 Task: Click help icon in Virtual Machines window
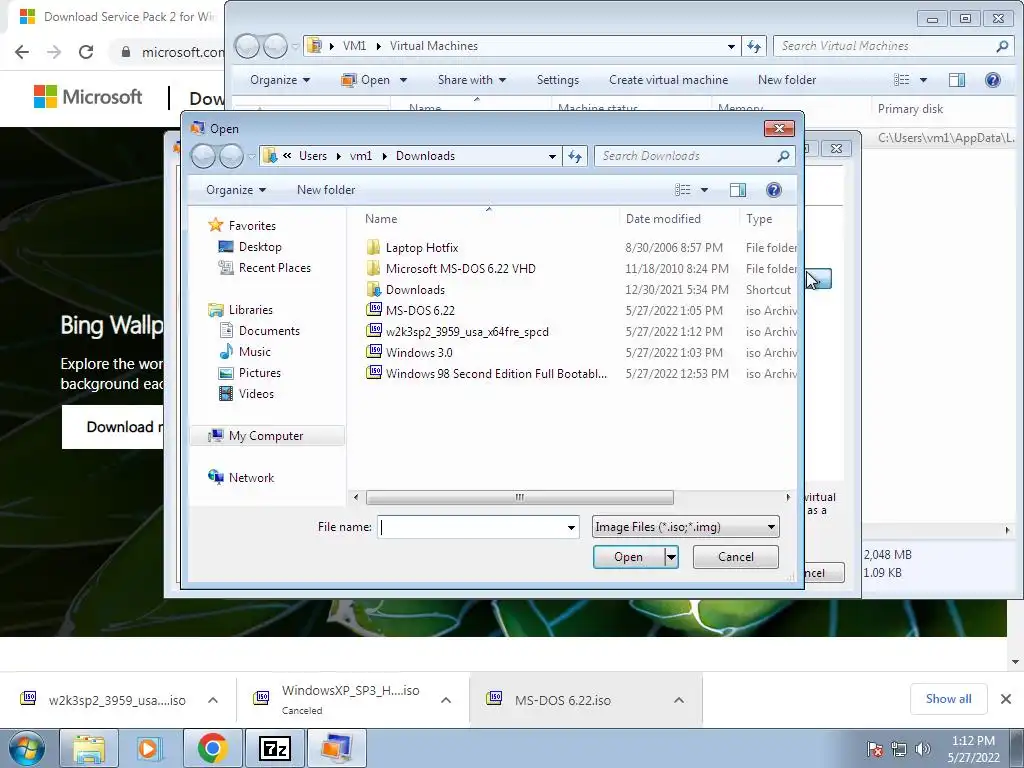click(993, 80)
